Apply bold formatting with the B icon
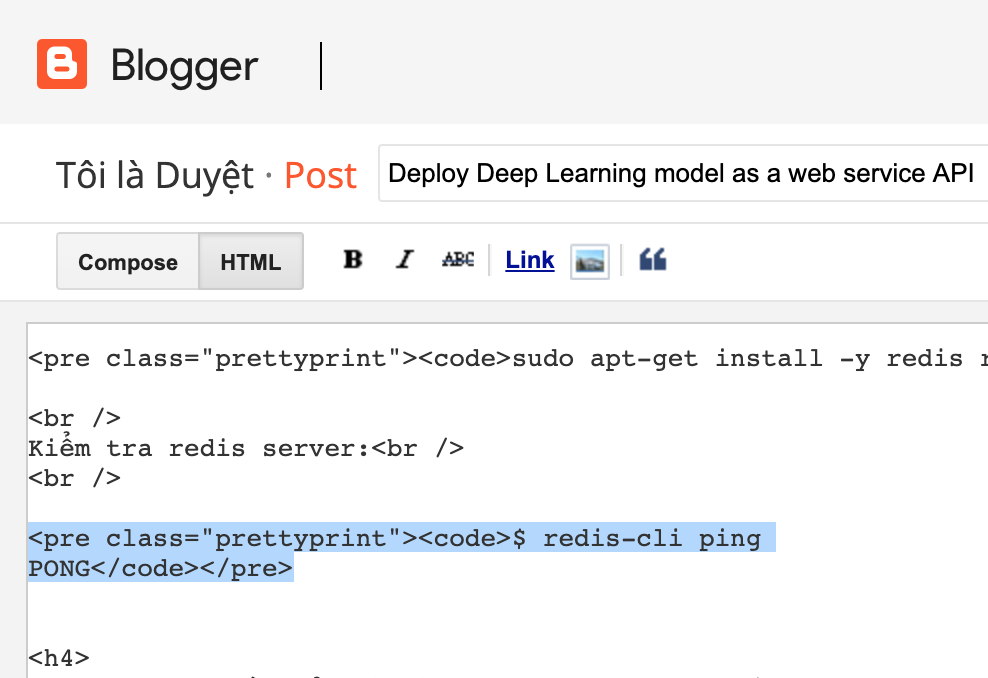988x678 pixels. point(353,260)
